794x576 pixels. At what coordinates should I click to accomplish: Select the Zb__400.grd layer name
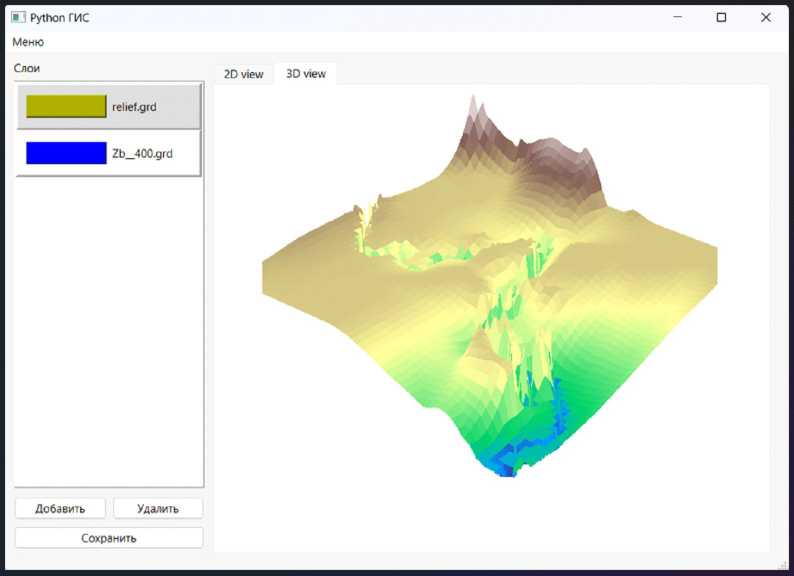click(142, 154)
